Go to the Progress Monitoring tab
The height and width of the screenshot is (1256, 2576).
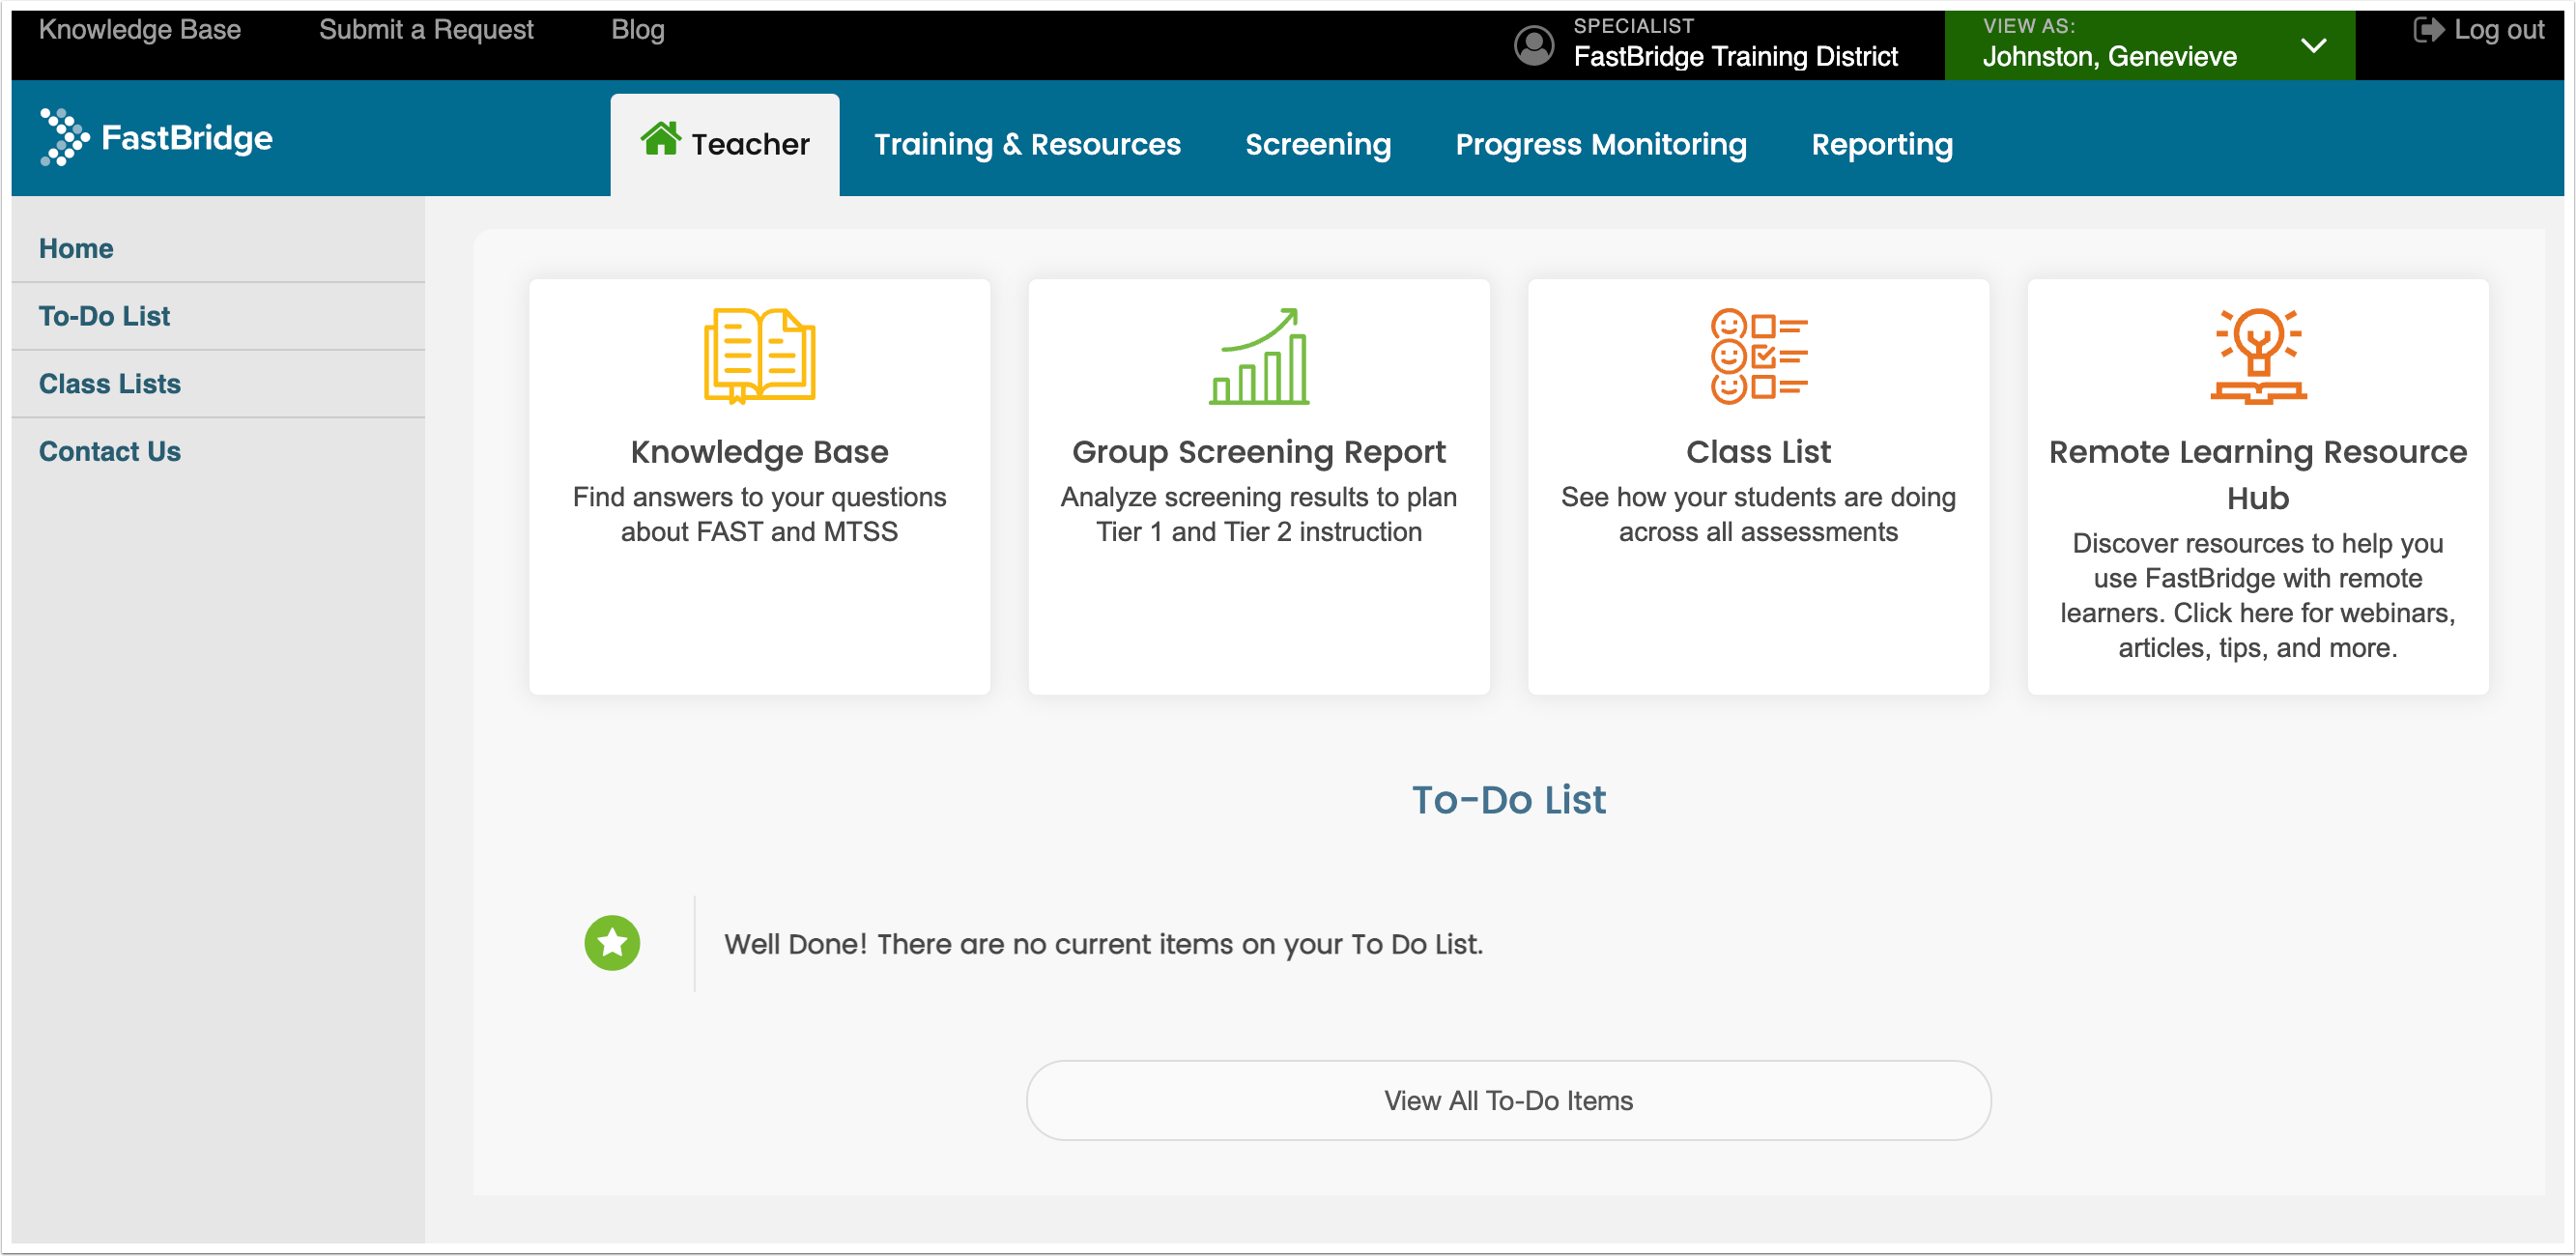click(x=1601, y=145)
